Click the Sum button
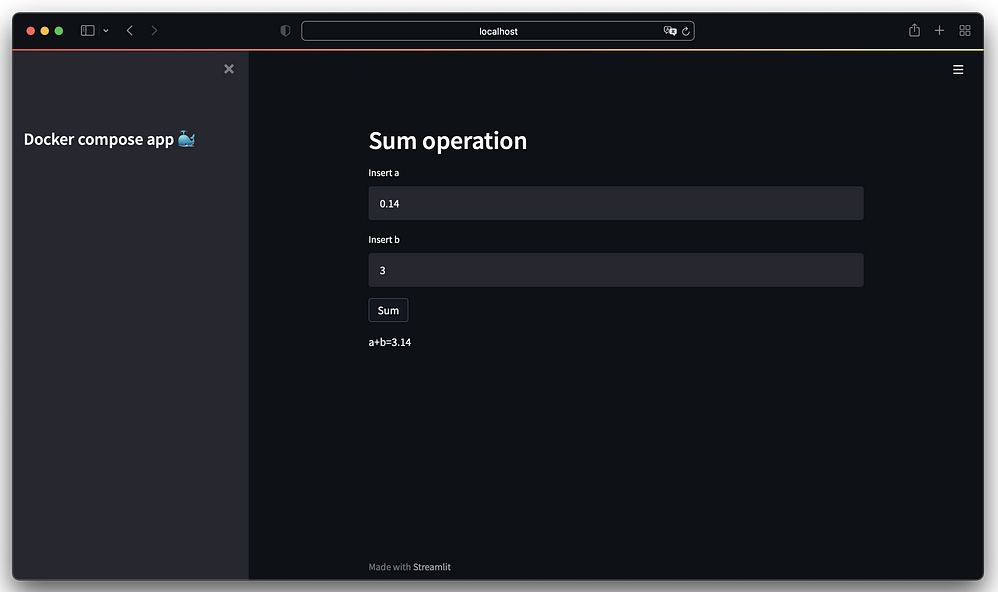This screenshot has width=998, height=592. point(388,310)
